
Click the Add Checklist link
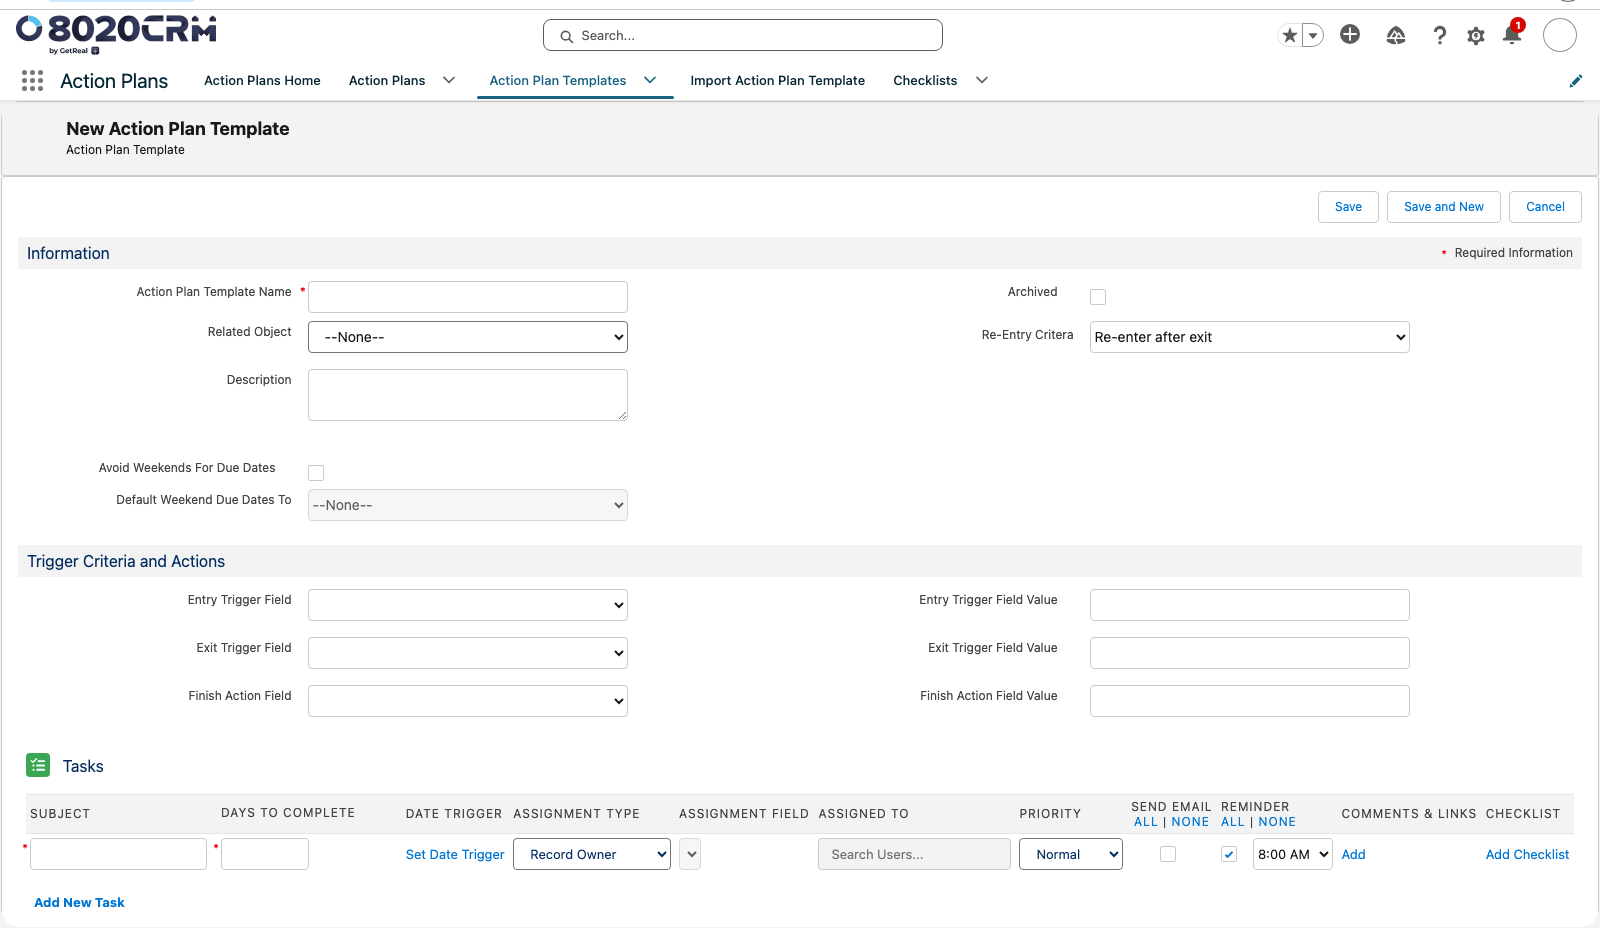click(1527, 855)
